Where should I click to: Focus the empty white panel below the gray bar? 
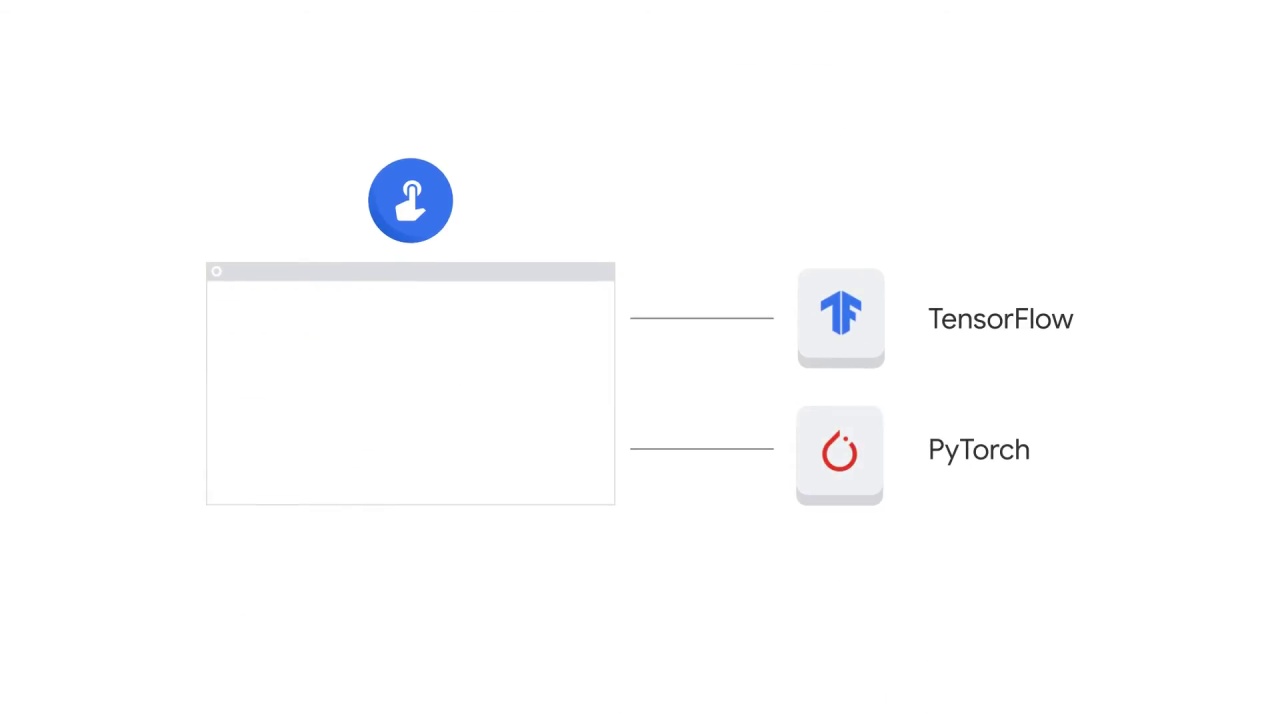pos(410,392)
